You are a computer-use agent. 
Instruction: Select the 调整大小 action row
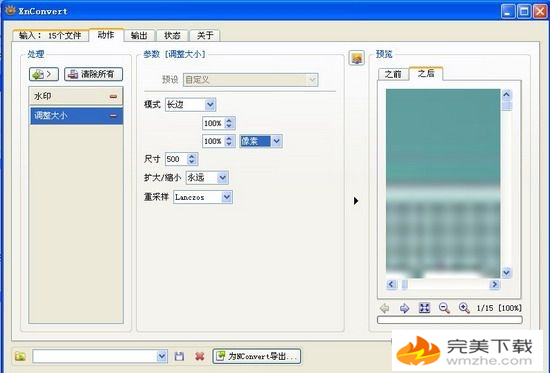point(76,116)
